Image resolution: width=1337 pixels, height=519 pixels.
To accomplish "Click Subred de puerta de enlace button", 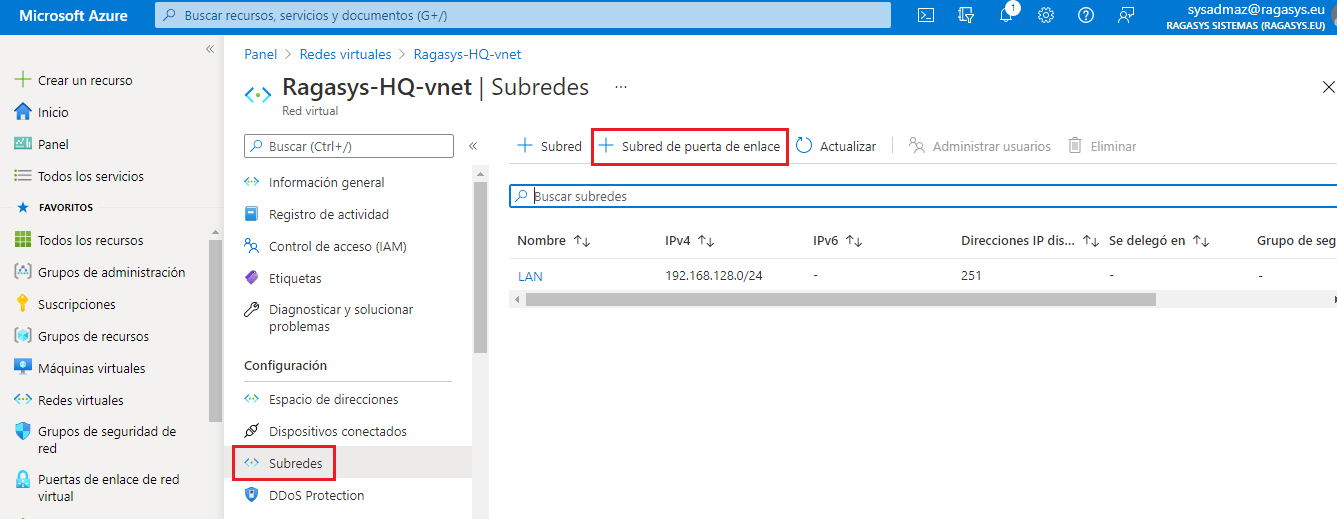I will click(x=690, y=146).
